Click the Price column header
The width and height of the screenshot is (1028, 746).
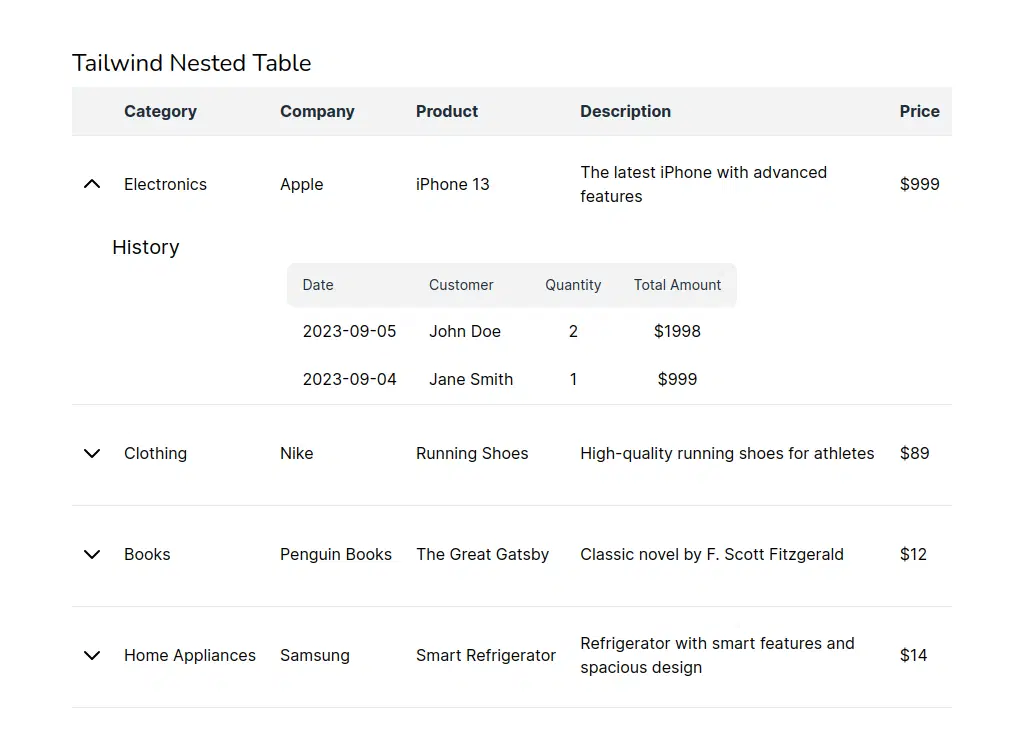(919, 111)
